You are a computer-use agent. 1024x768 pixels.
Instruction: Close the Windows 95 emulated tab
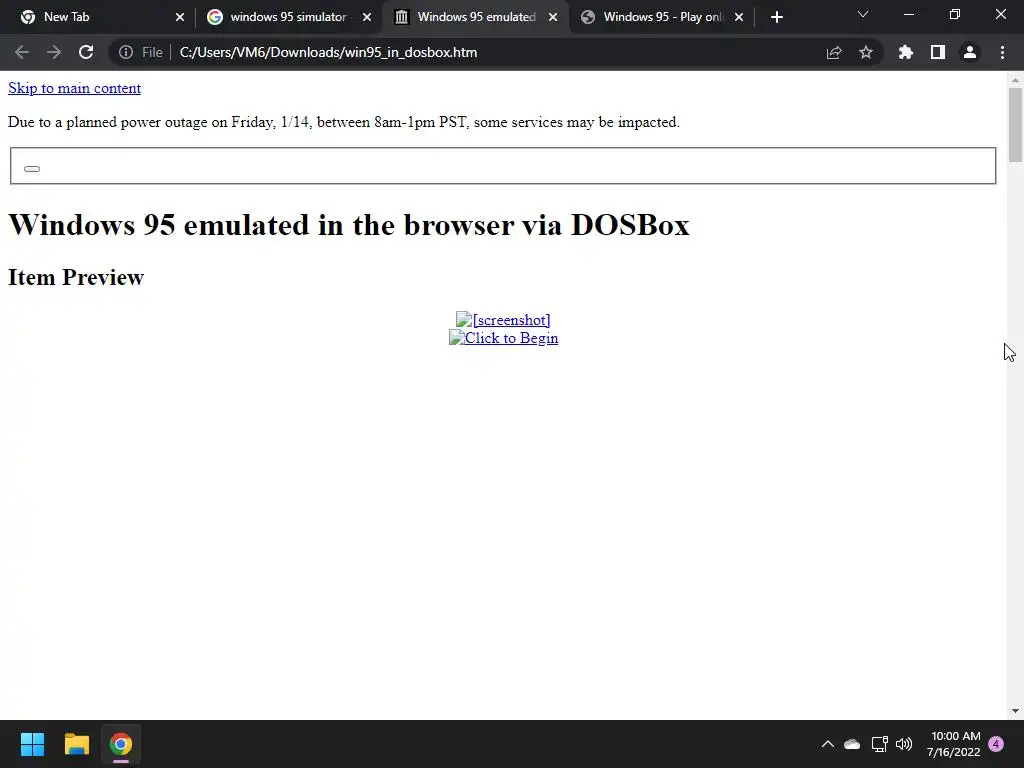pos(553,18)
